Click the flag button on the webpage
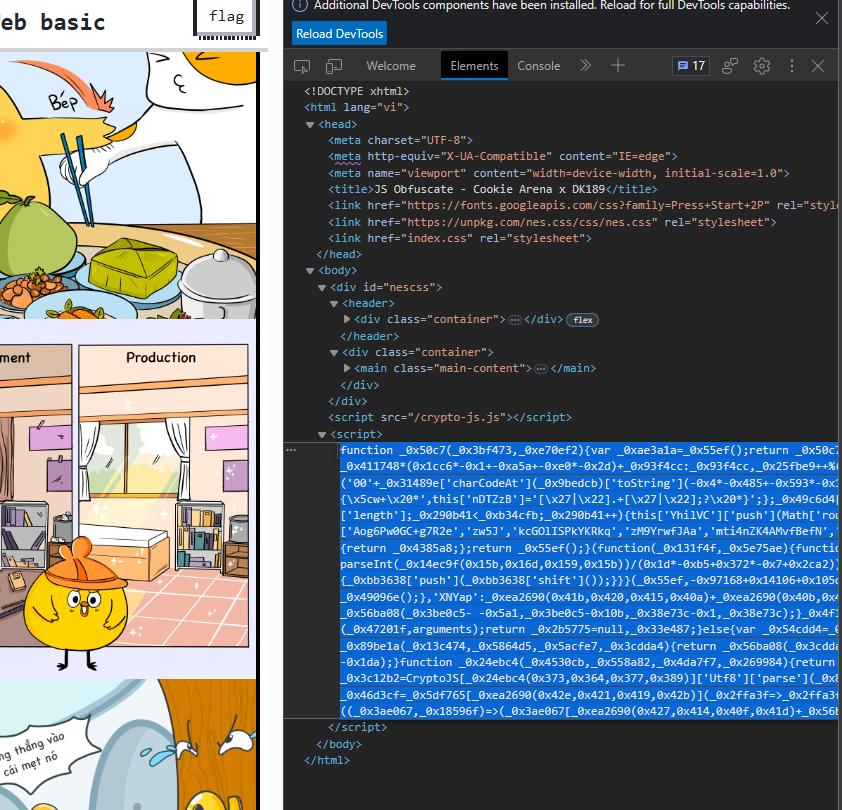842x810 pixels. 226,18
